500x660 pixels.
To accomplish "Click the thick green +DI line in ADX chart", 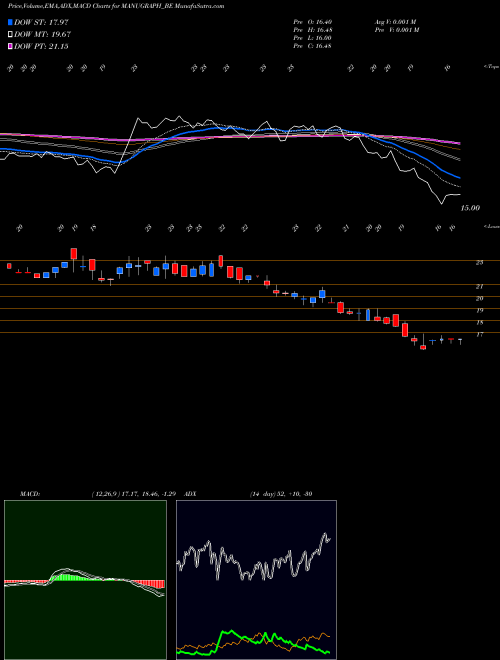I will click(253, 642).
